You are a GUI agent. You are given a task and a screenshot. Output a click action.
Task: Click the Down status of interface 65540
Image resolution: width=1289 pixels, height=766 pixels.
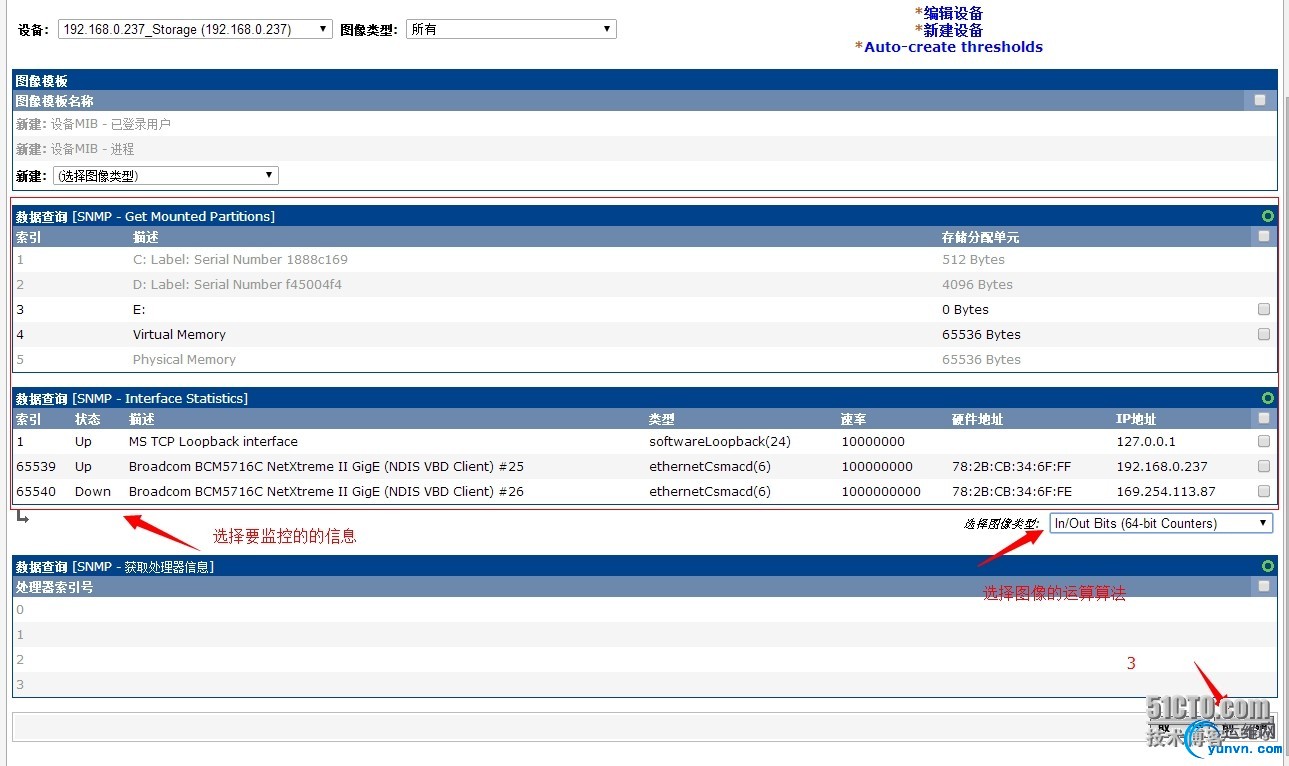(x=93, y=491)
